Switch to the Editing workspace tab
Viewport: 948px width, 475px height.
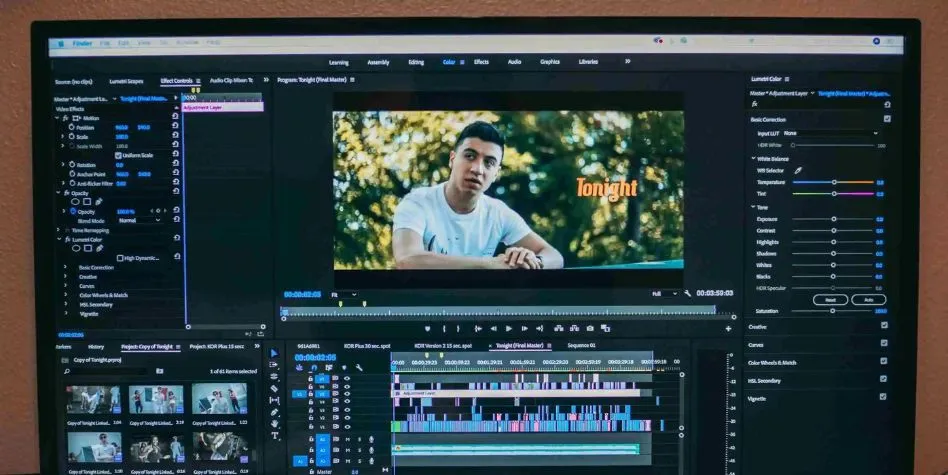click(x=415, y=62)
